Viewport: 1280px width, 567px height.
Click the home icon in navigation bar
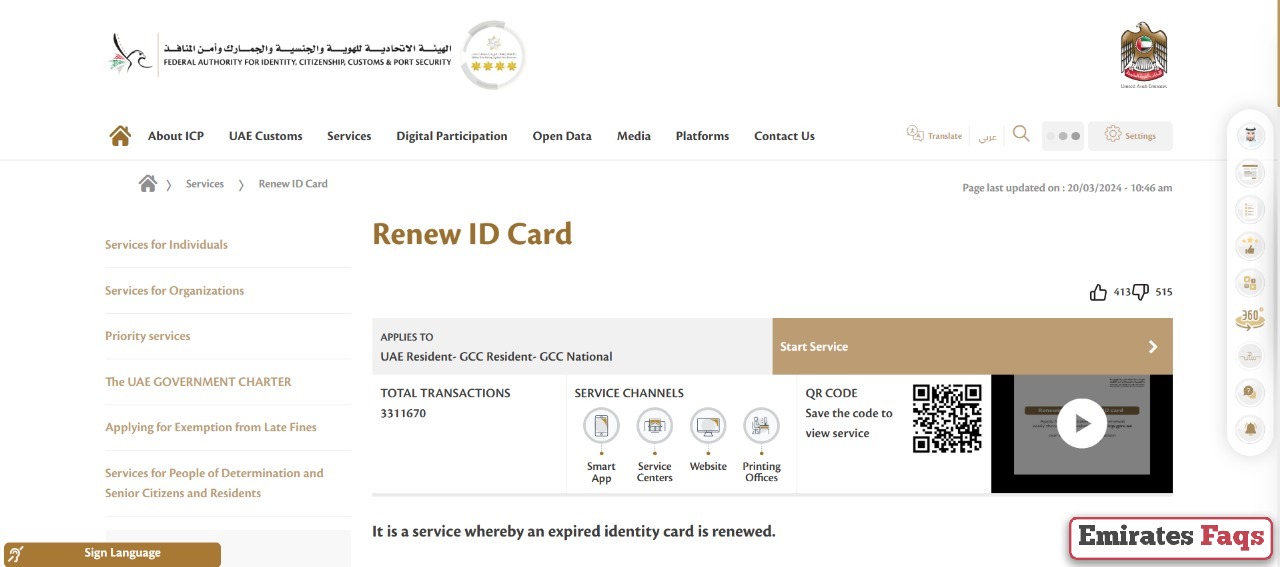(120, 136)
